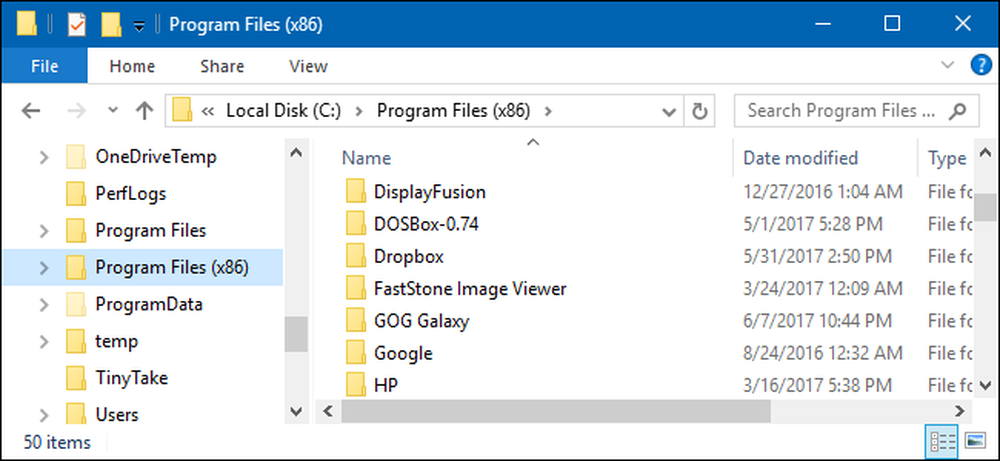Go up one folder level
This screenshot has width=1000, height=461.
click(x=145, y=111)
